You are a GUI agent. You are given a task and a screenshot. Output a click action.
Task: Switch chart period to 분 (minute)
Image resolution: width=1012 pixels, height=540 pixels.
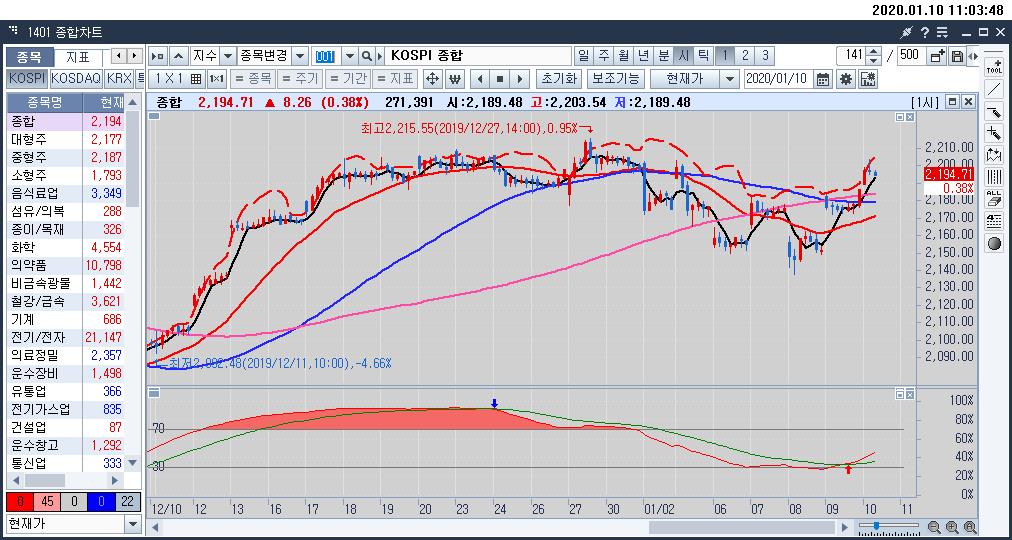[x=663, y=55]
